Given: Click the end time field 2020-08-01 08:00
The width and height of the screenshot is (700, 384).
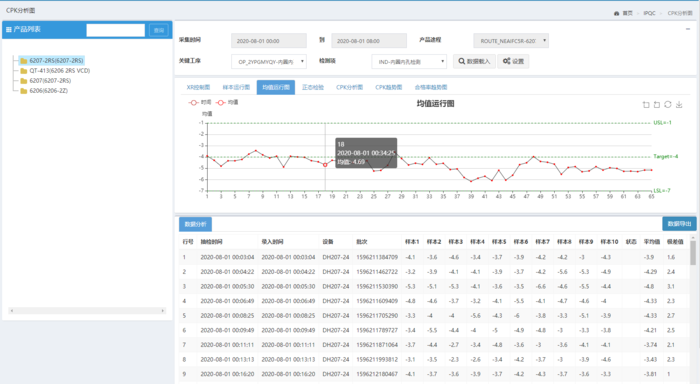Looking at the screenshot, I should tap(369, 41).
